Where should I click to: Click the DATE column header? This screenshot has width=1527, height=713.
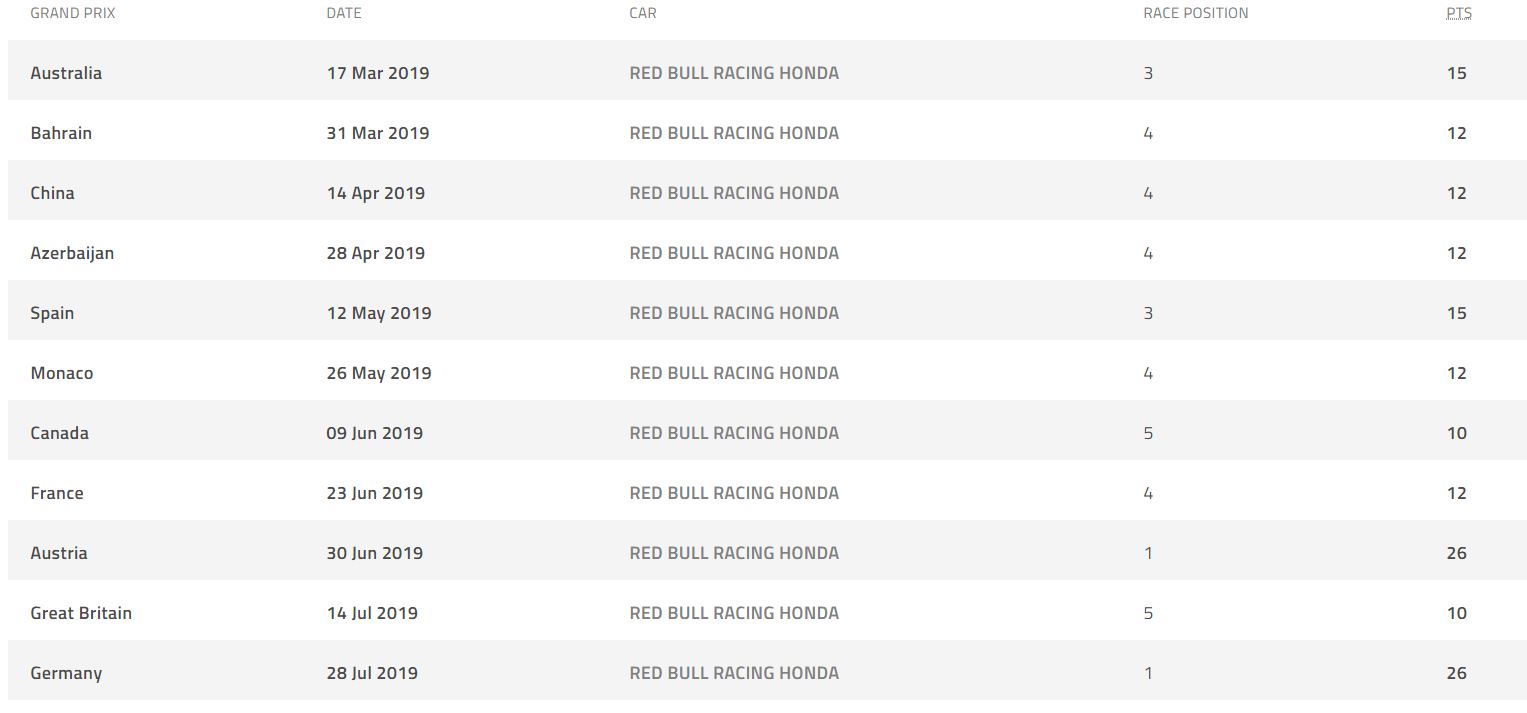(344, 13)
